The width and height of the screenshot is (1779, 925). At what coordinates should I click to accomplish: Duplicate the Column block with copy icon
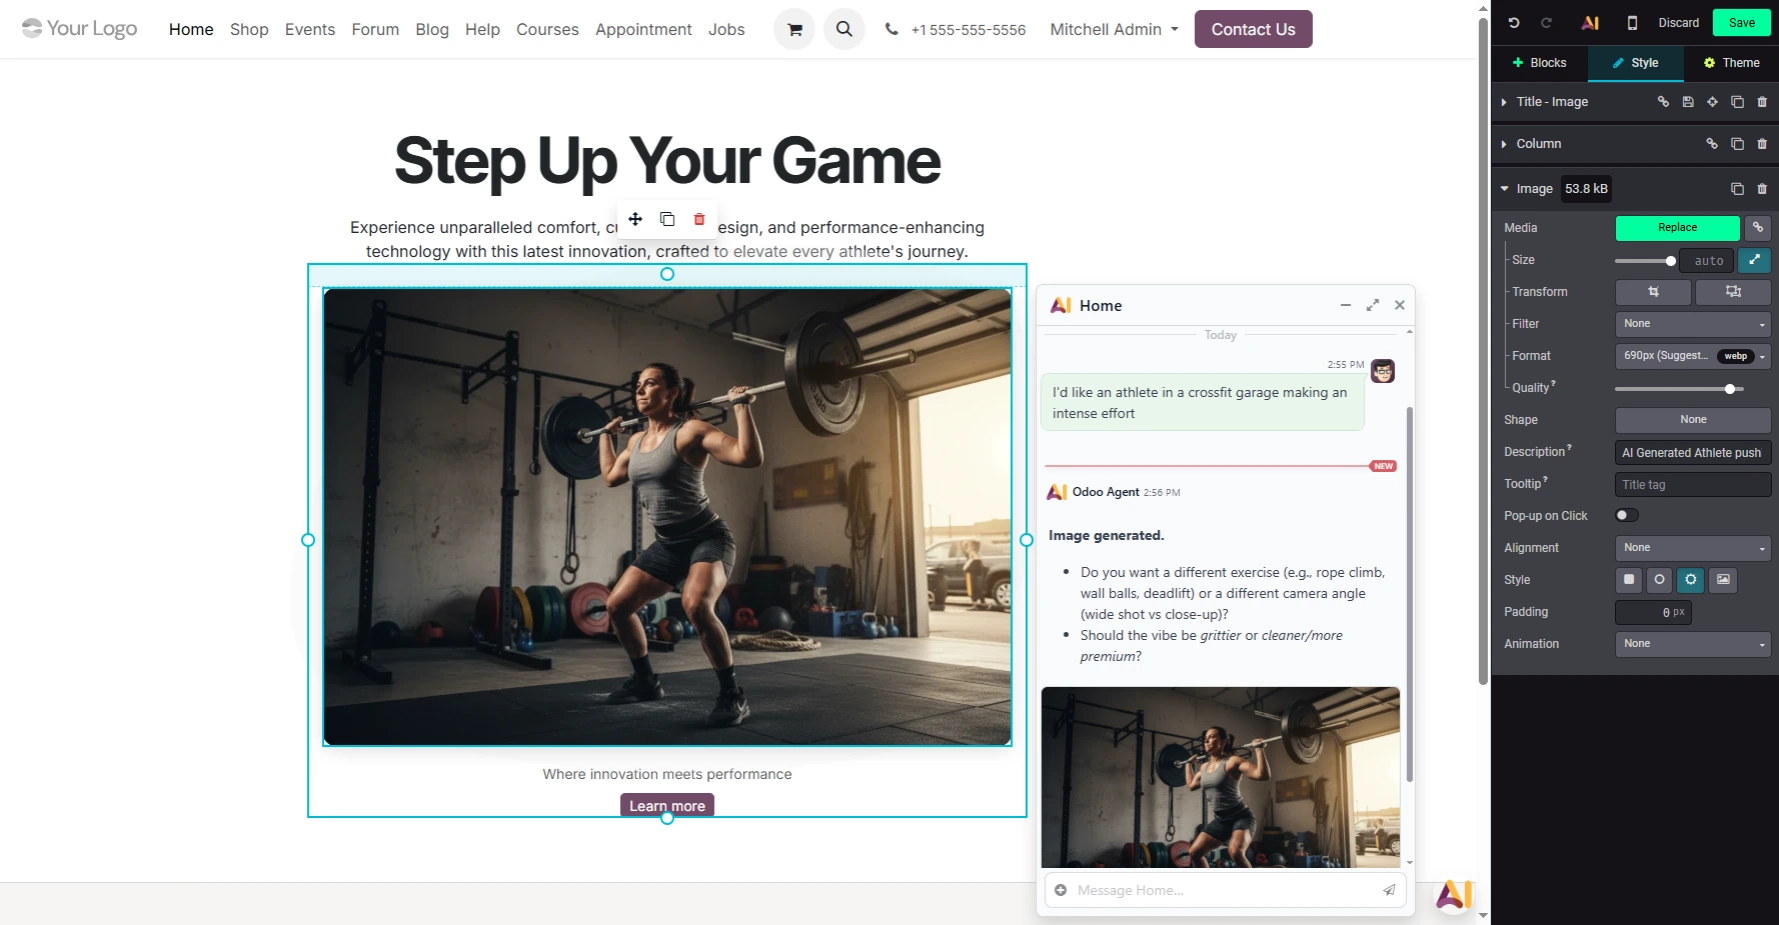pyautogui.click(x=1738, y=143)
